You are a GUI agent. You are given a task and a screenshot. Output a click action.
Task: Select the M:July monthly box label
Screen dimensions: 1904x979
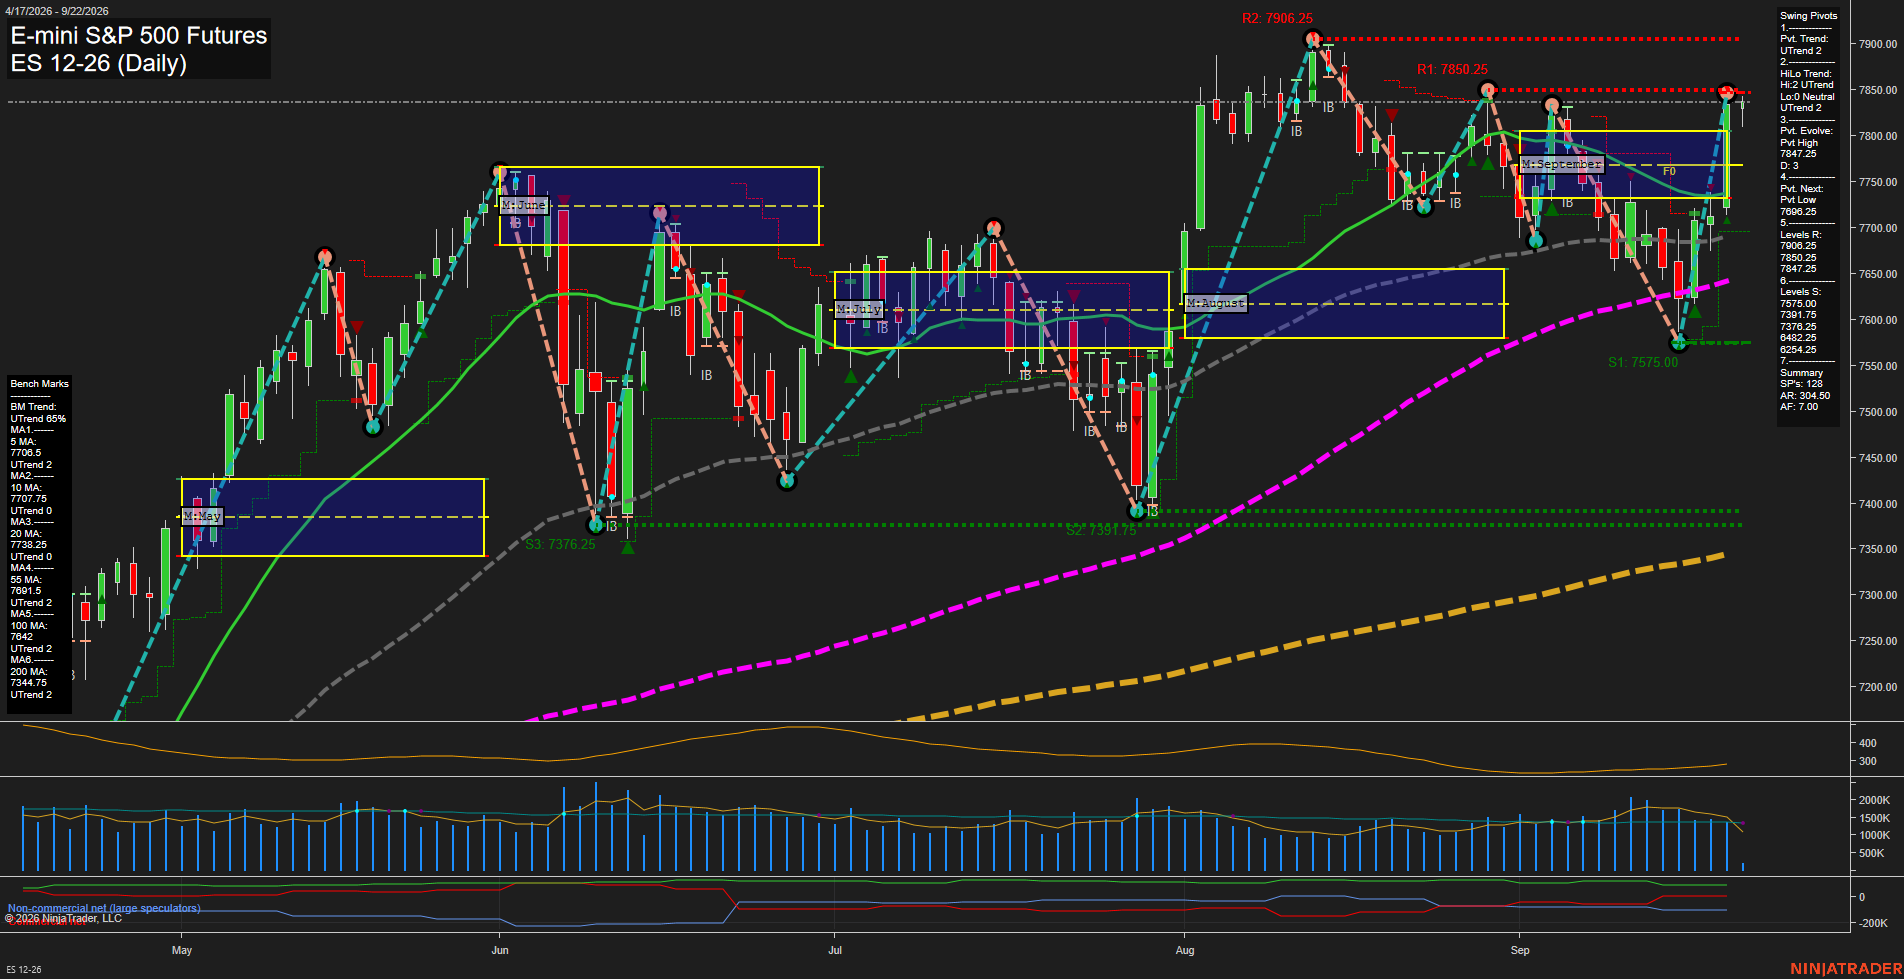[859, 310]
